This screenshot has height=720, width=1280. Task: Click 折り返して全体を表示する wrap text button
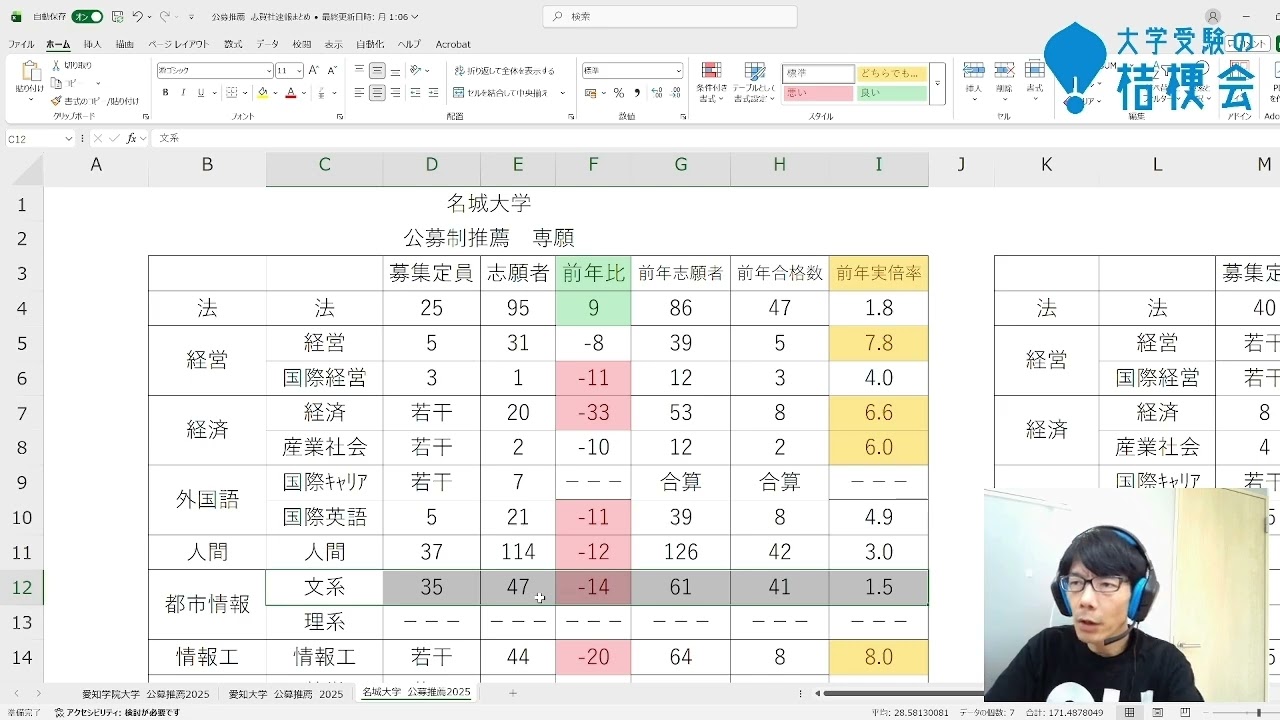[504, 71]
